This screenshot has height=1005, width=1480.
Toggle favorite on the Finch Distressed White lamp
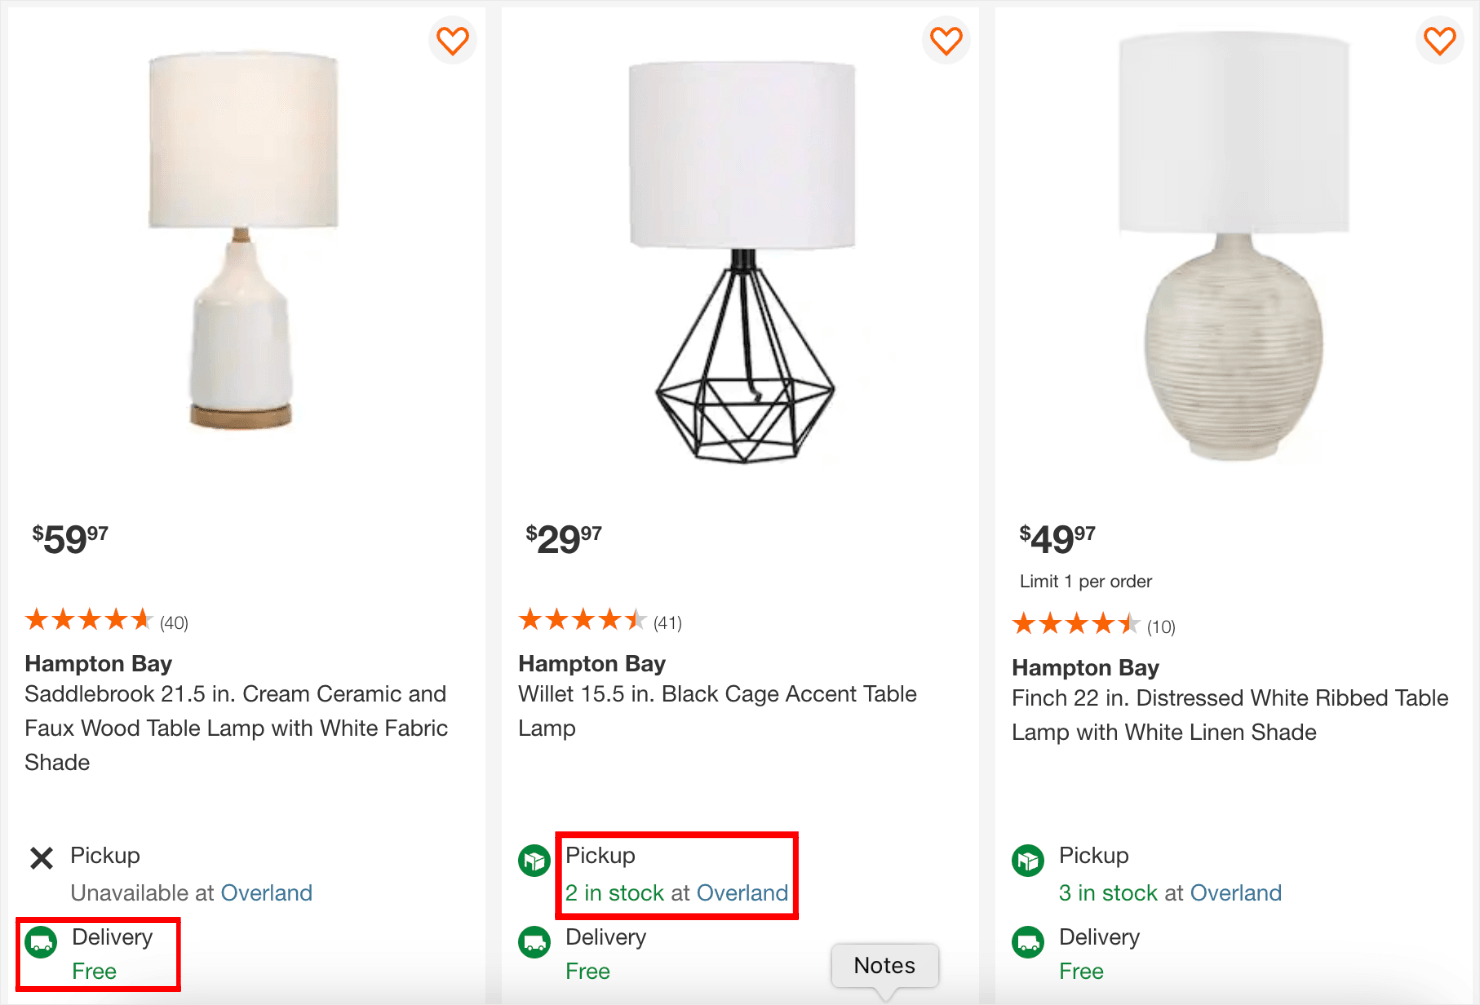(x=1439, y=41)
